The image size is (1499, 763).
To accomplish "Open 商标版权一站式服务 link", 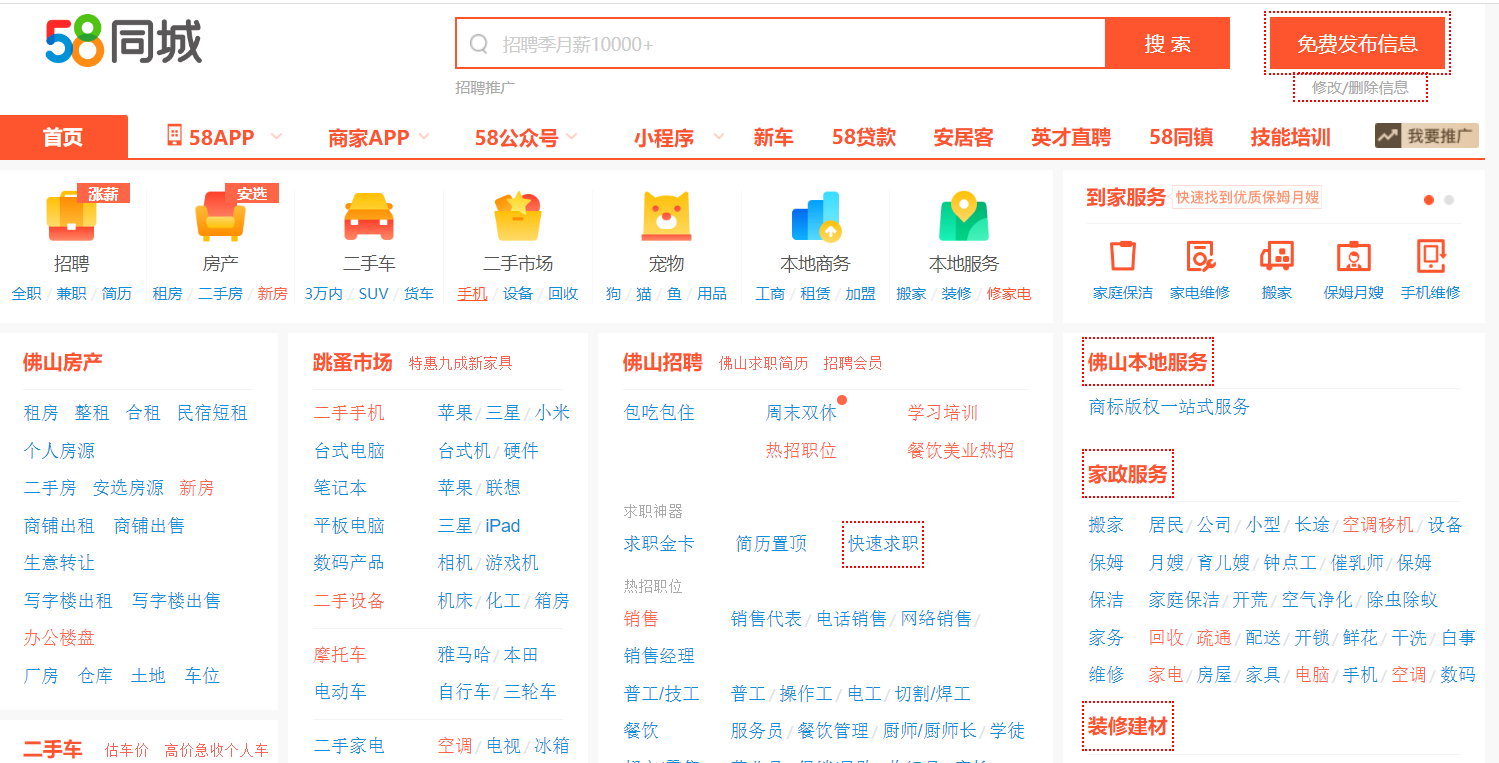I will [1169, 407].
